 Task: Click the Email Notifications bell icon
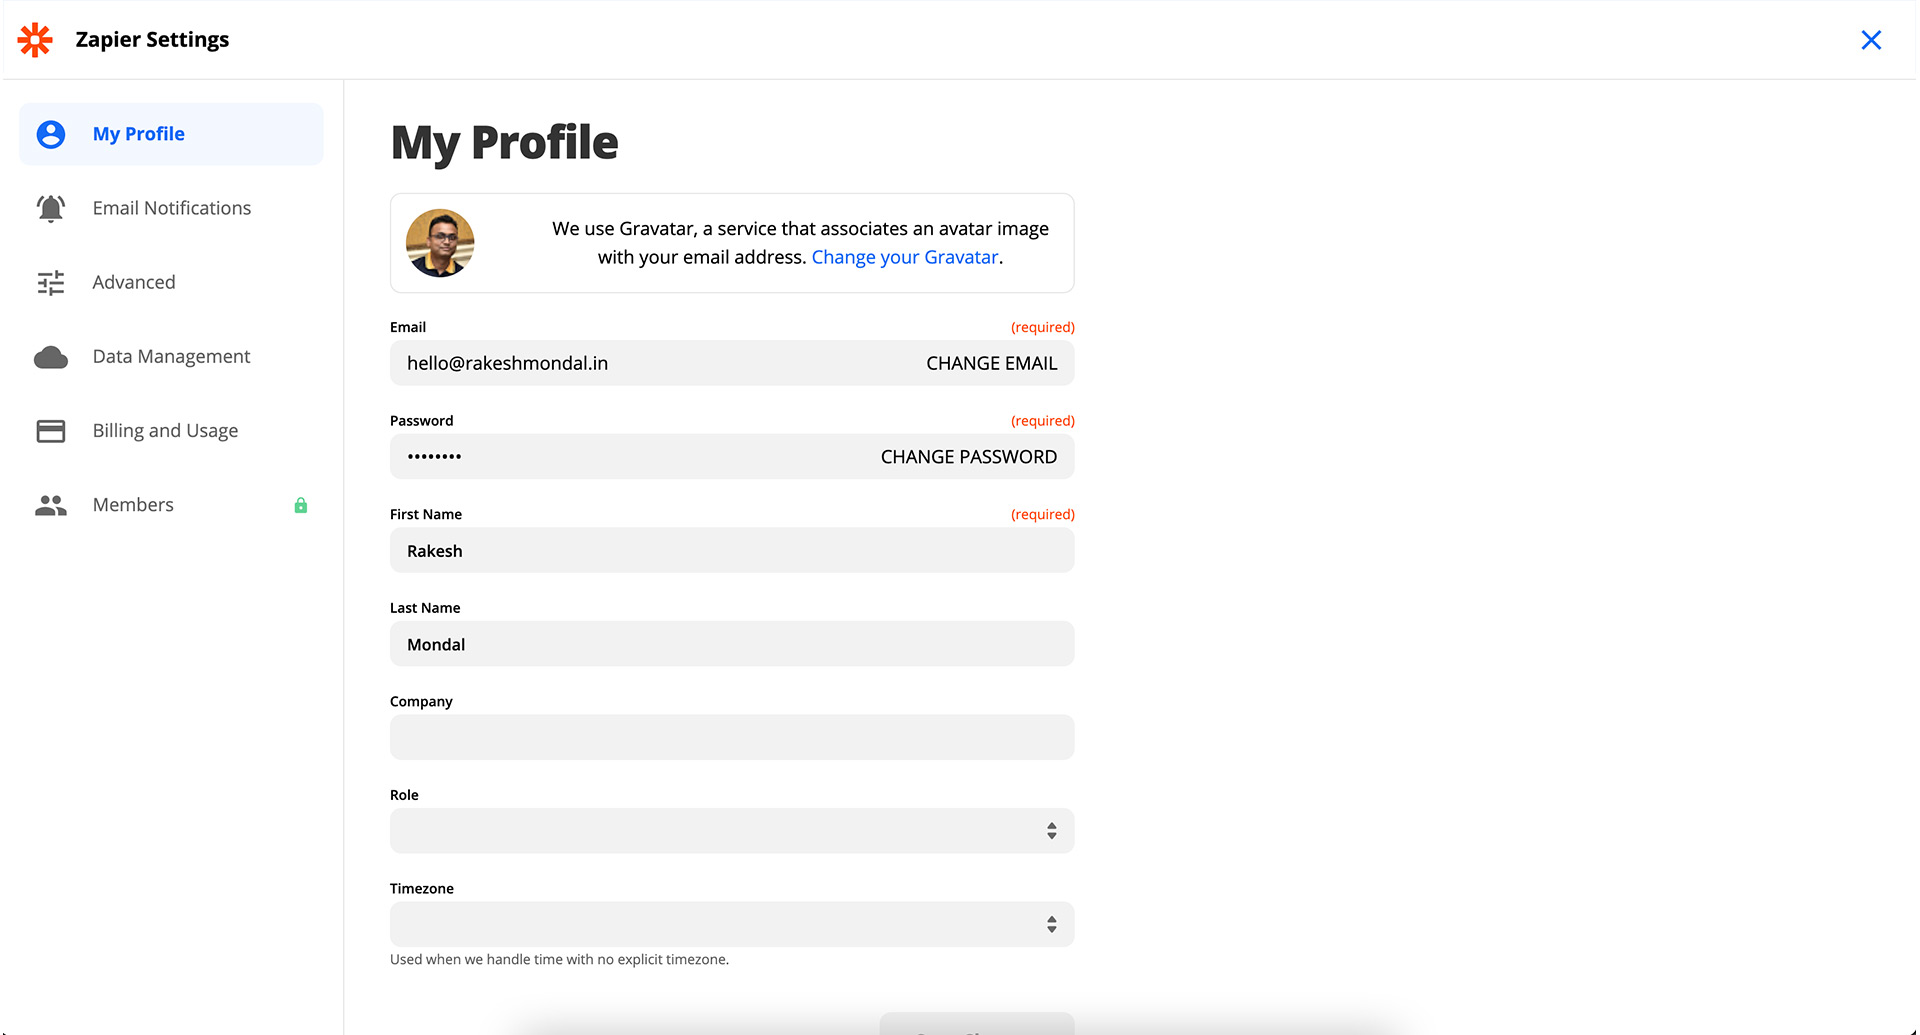[51, 208]
